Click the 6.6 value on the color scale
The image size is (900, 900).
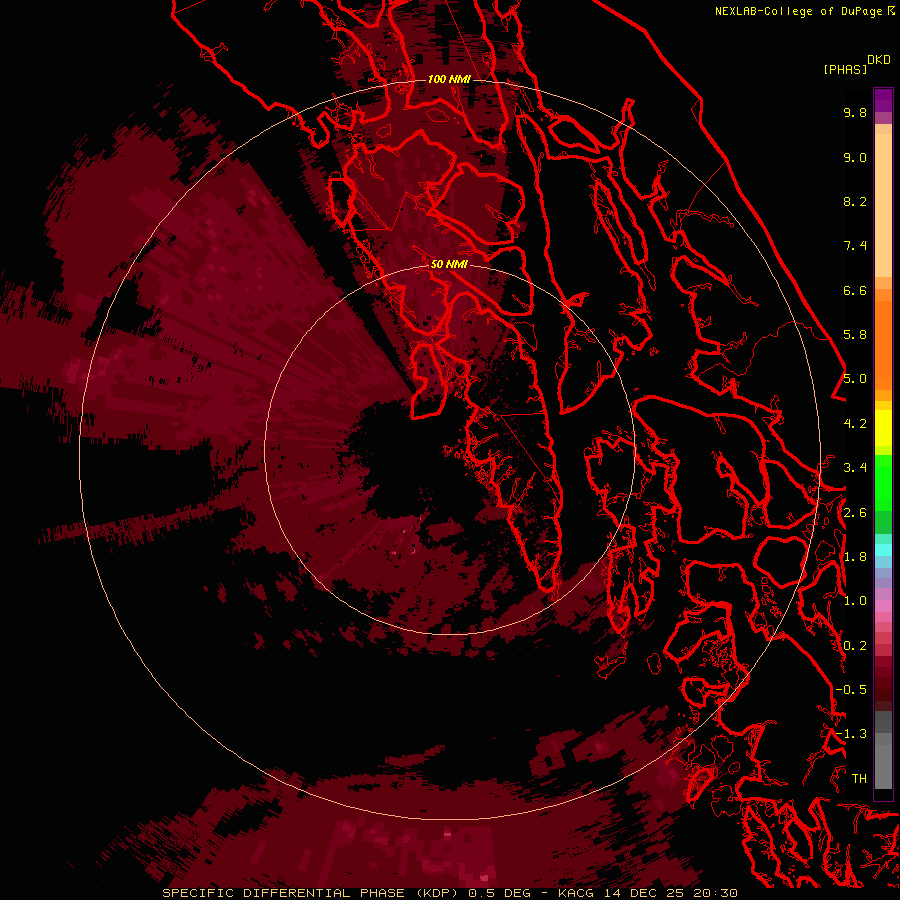(855, 290)
